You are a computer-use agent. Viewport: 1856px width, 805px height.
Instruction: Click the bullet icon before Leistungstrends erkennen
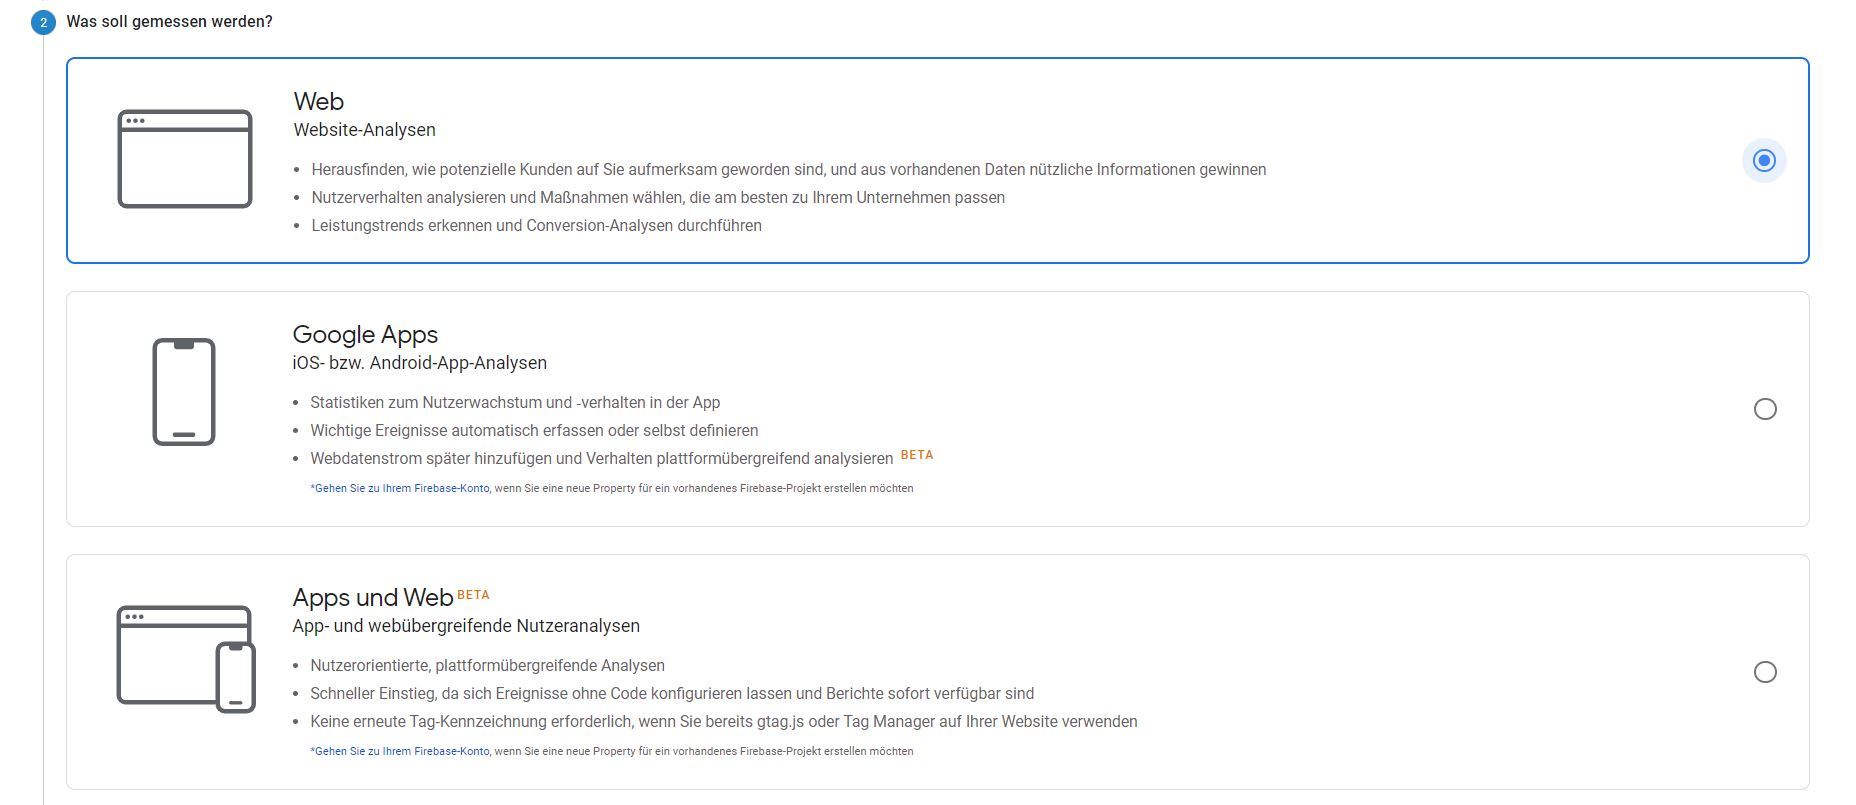[x=296, y=225]
